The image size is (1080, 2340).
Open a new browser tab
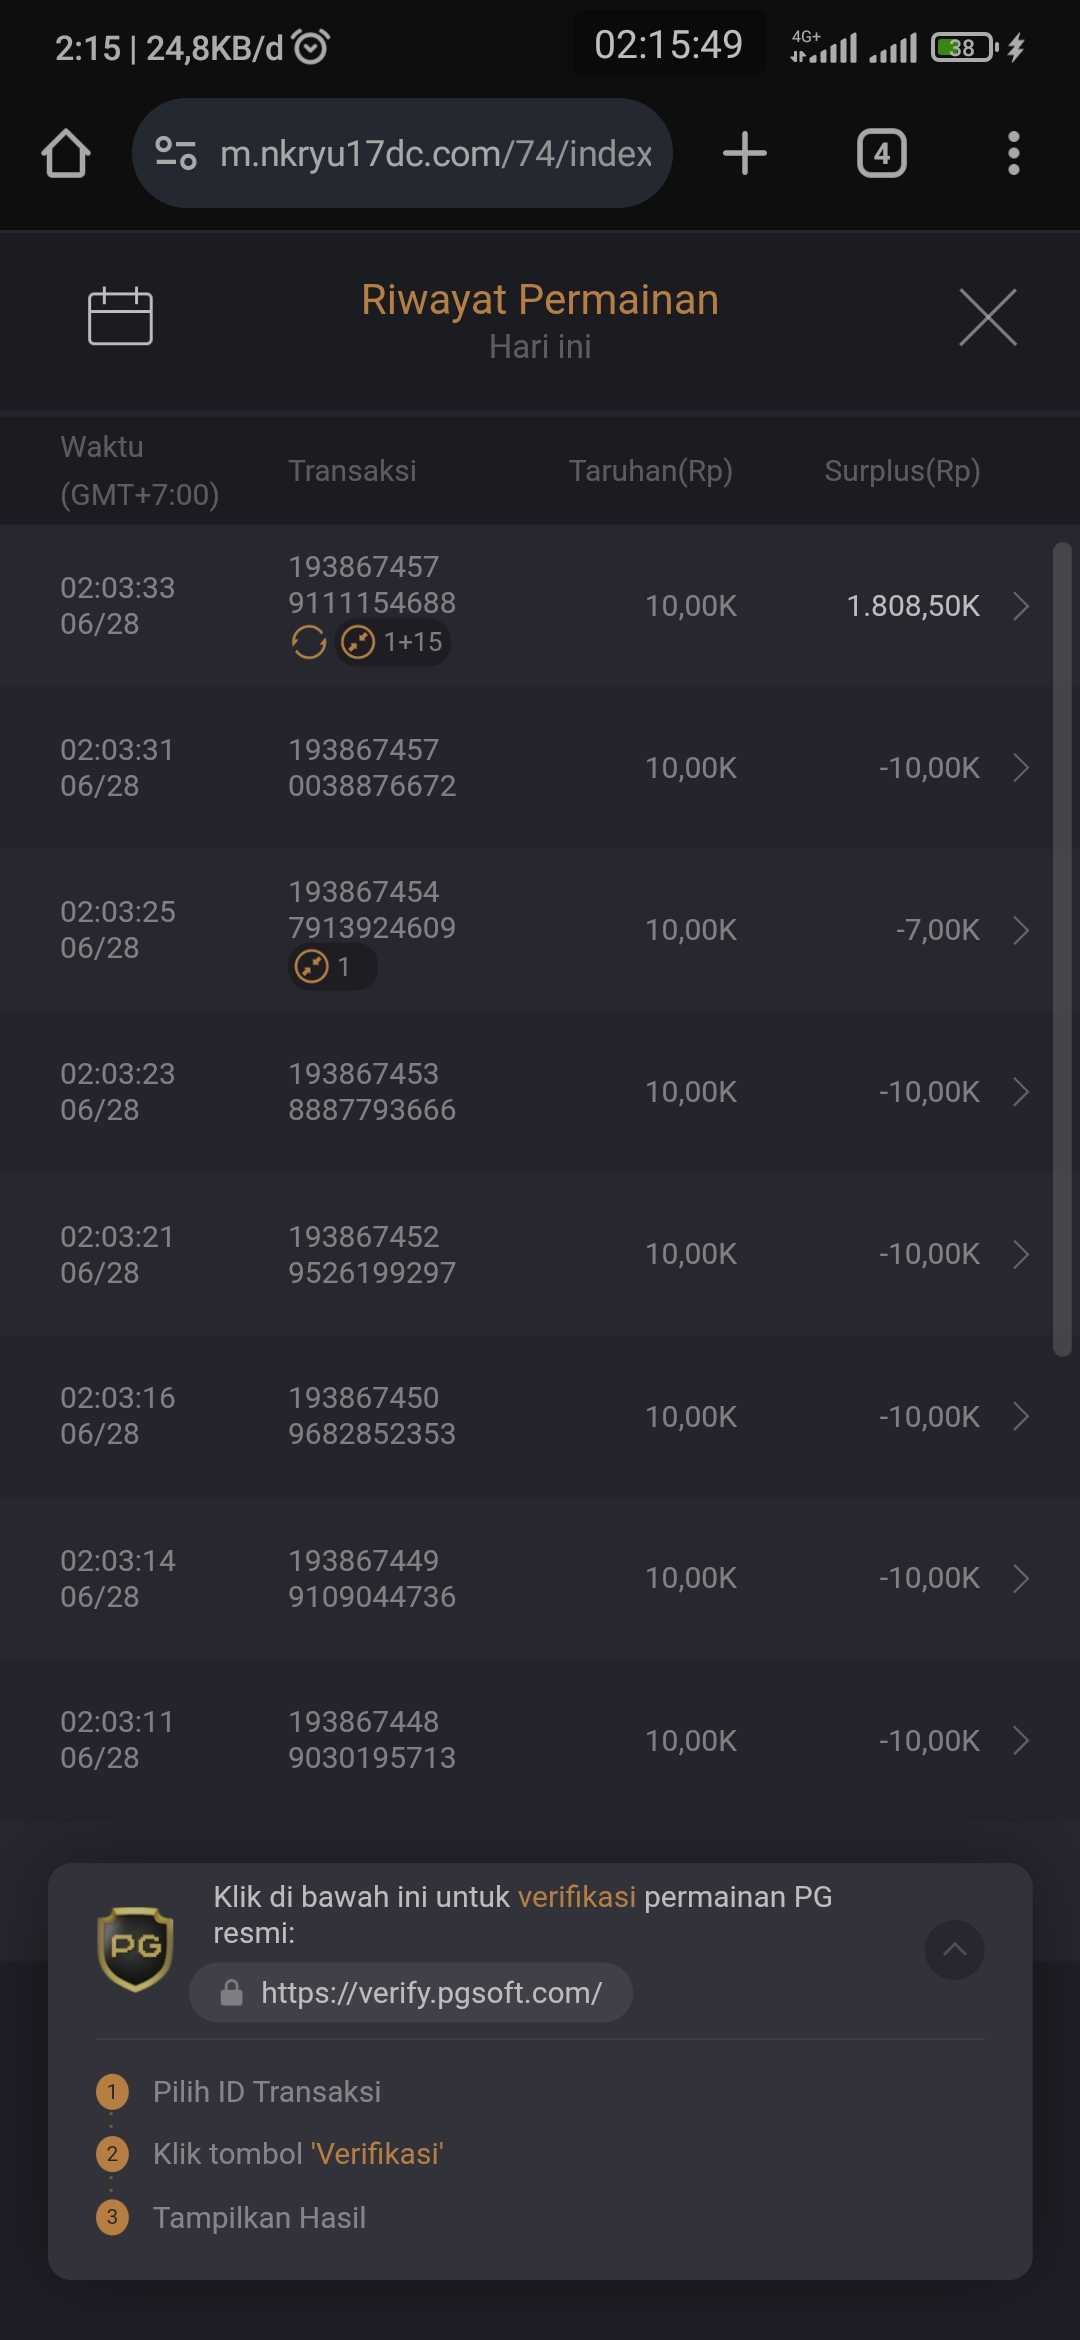point(744,153)
